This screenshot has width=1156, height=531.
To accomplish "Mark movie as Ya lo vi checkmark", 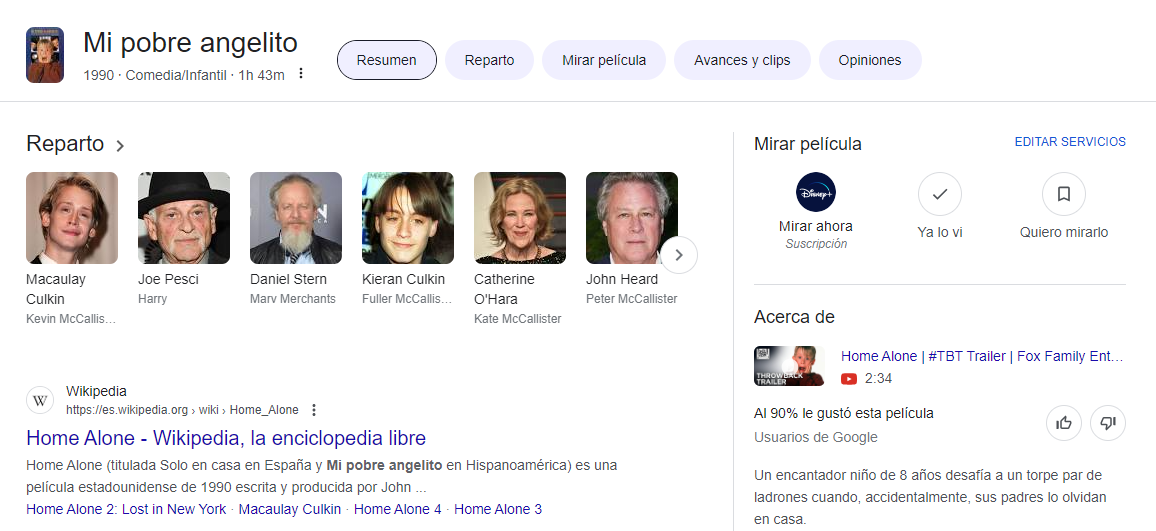I will click(x=939, y=194).
